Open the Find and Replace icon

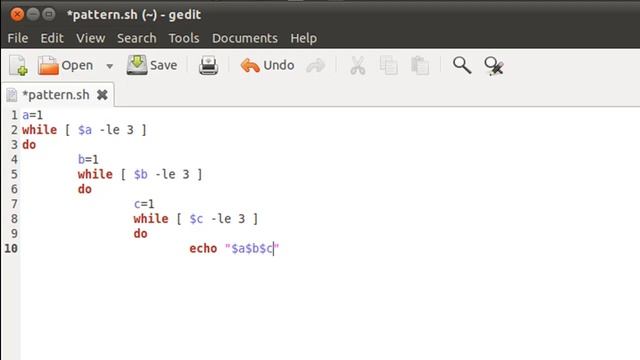tap(494, 66)
